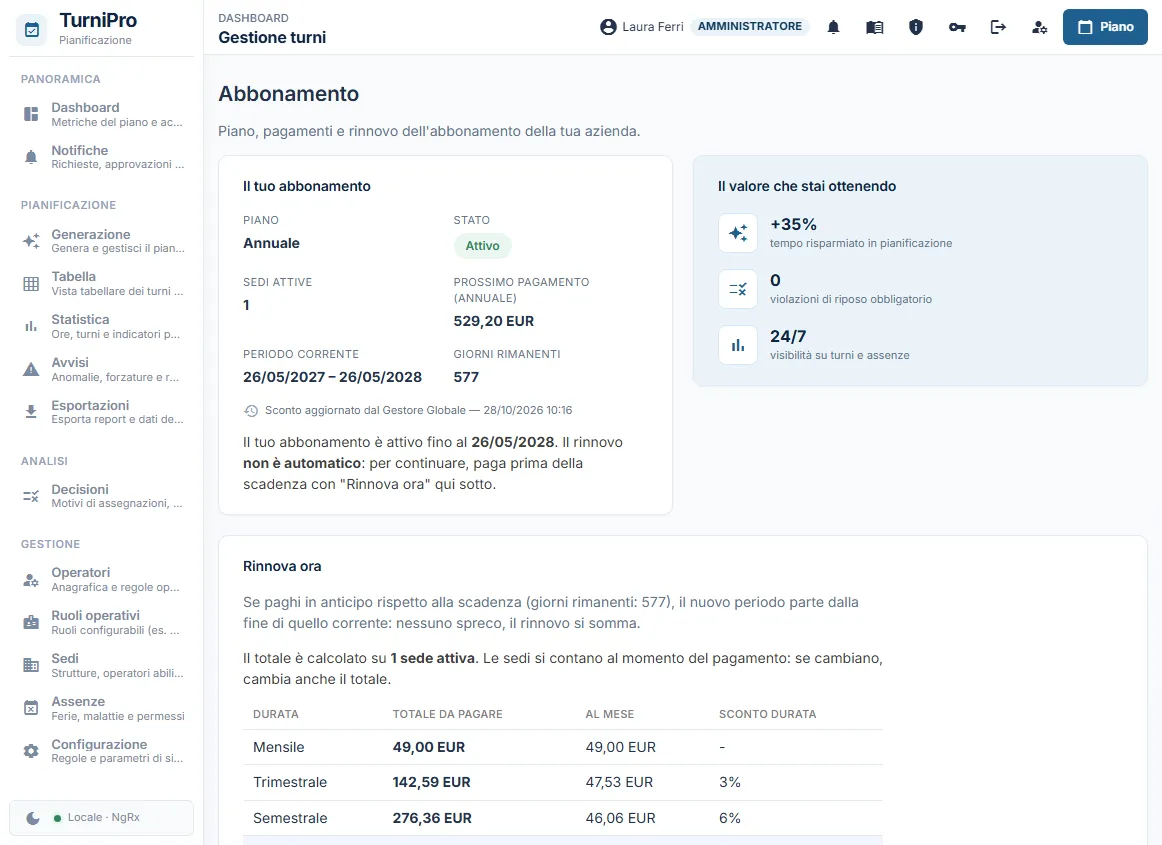
Task: Click the 276,36 EUR total cell
Action: (432, 818)
